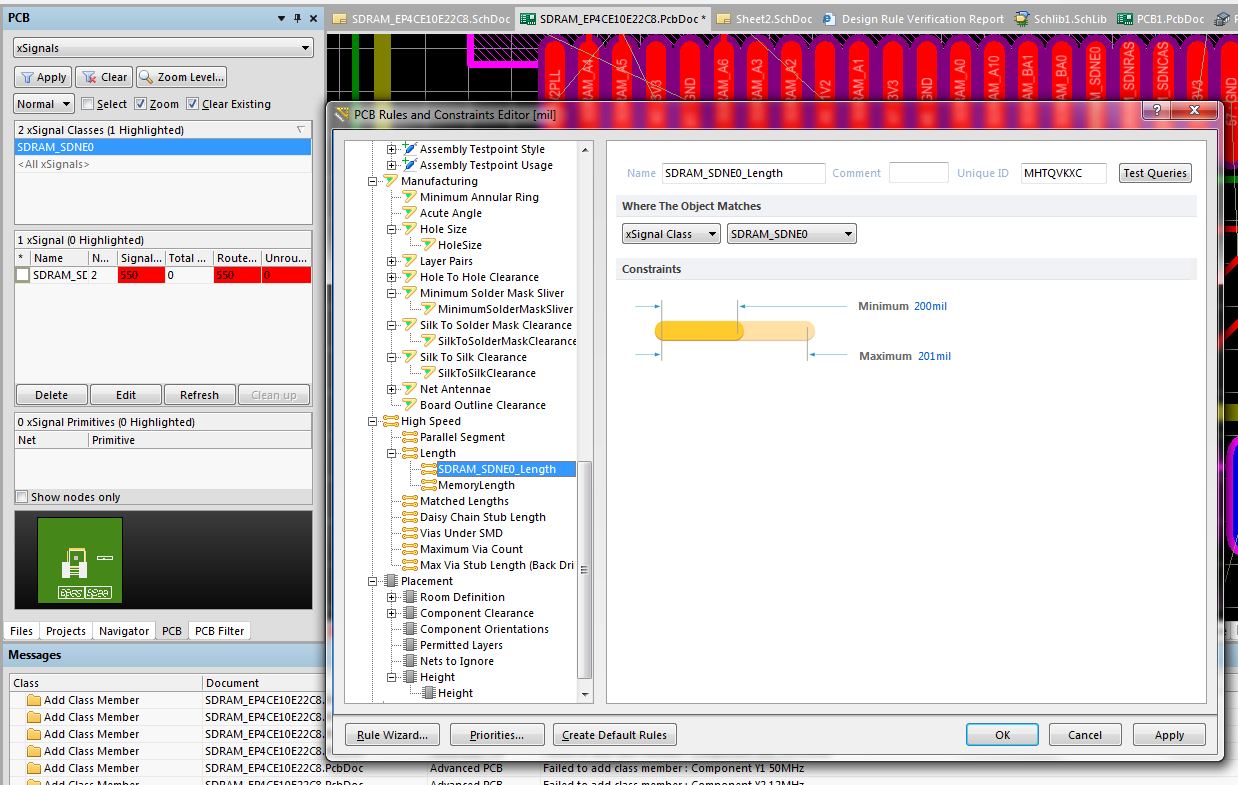Toggle the Show nodes only checkbox
This screenshot has height=785, width=1238.
(21, 496)
